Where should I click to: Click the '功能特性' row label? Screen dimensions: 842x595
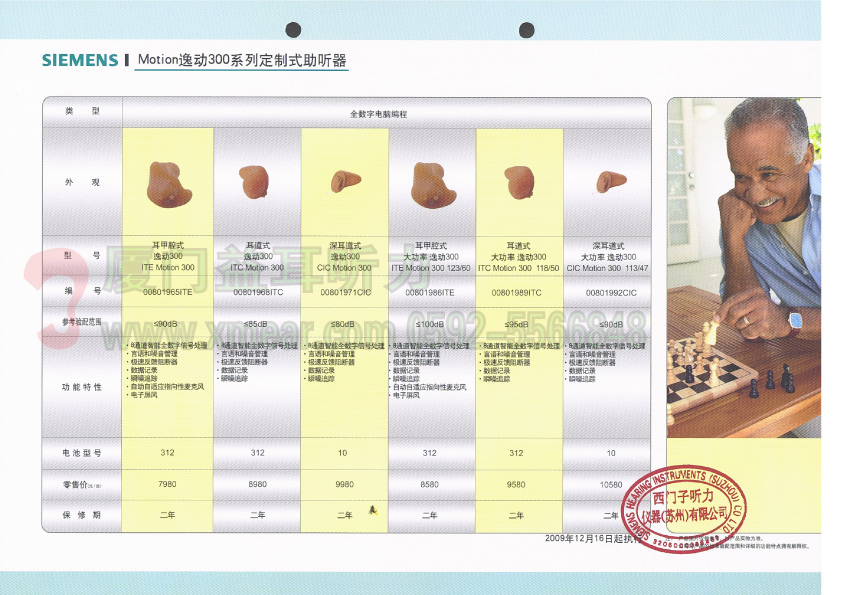[x=82, y=387]
